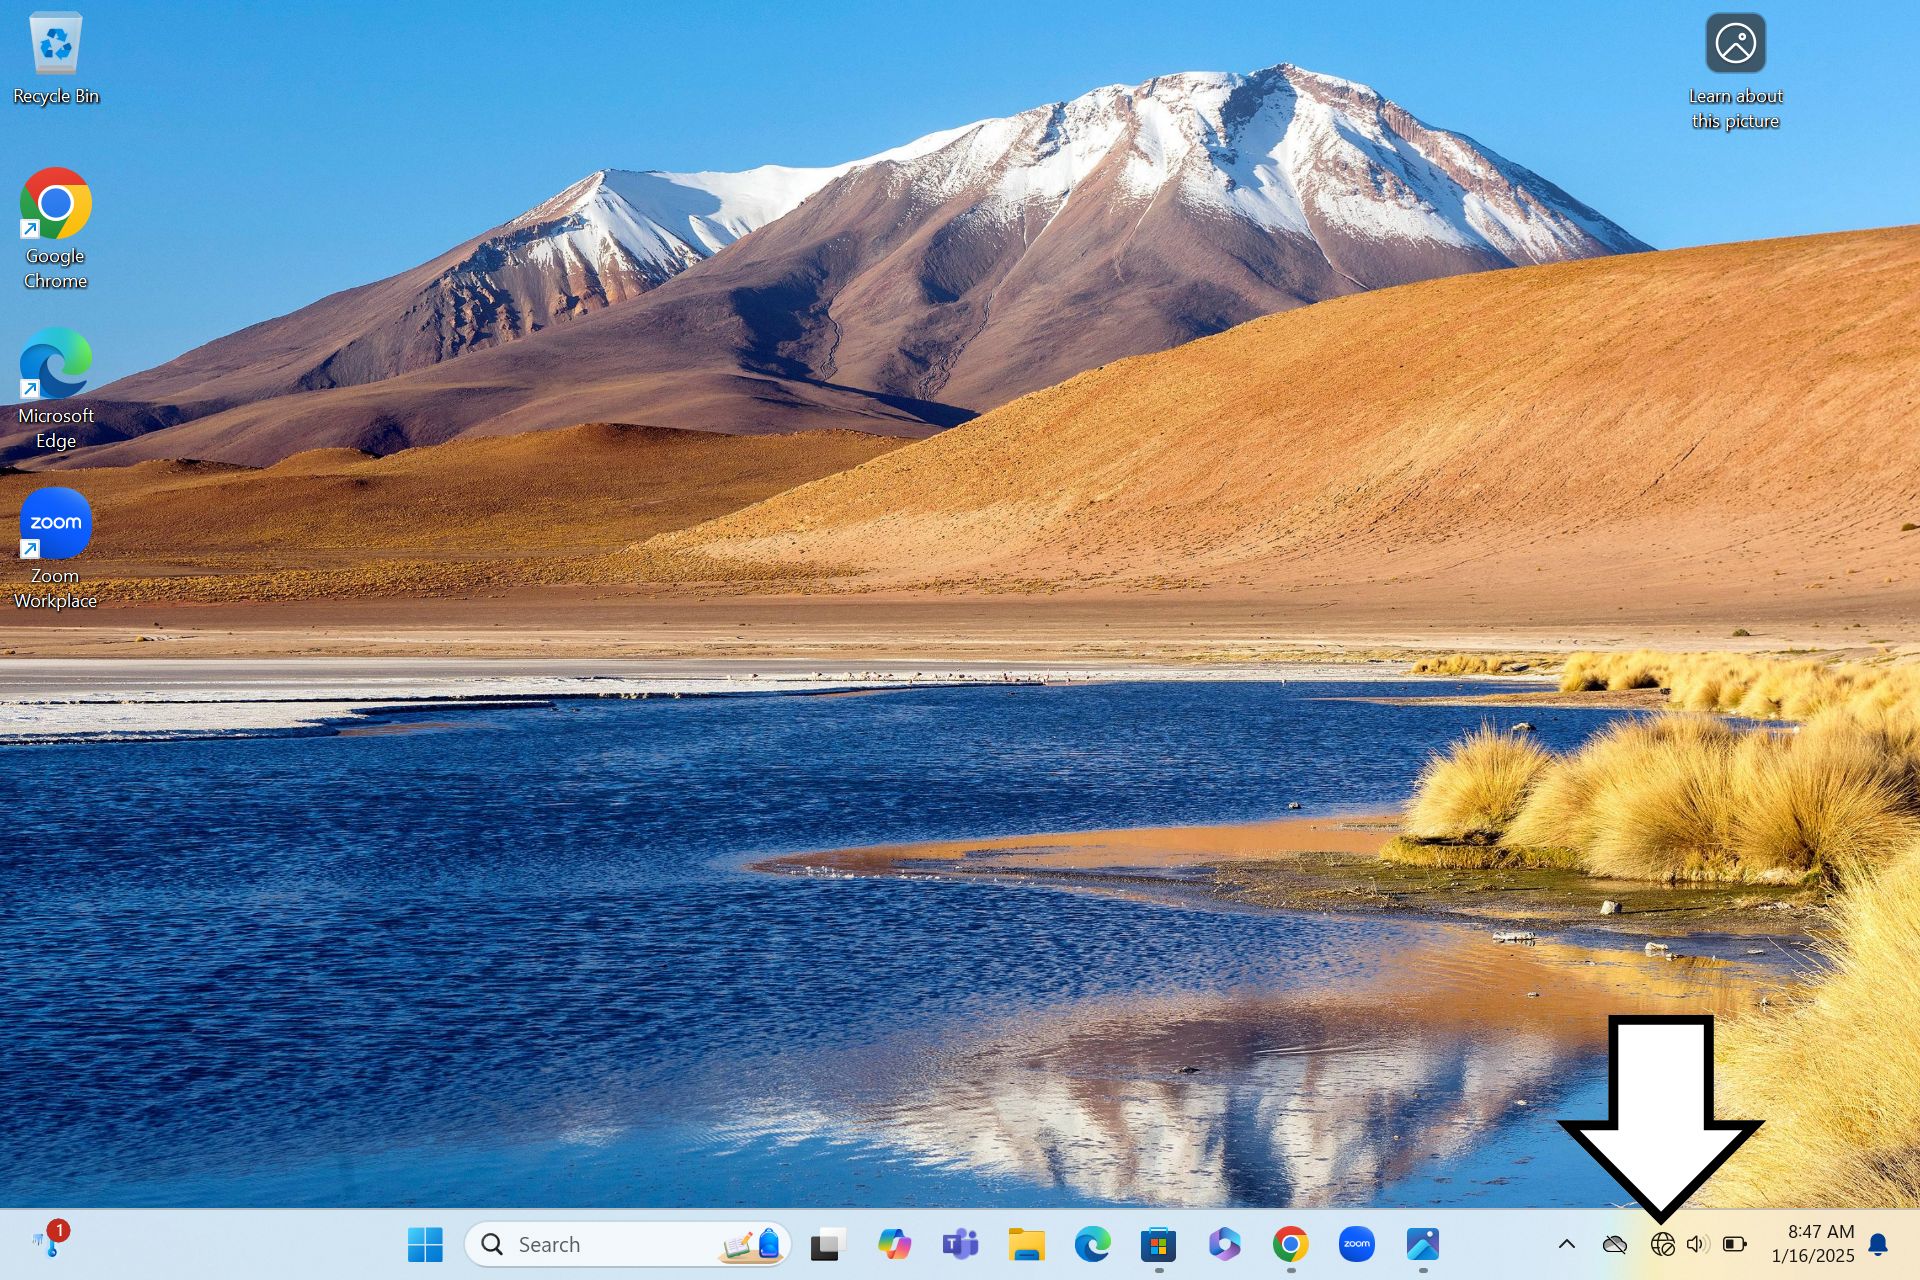Open network globe quick settings
Image resolution: width=1920 pixels, height=1280 pixels.
point(1662,1244)
